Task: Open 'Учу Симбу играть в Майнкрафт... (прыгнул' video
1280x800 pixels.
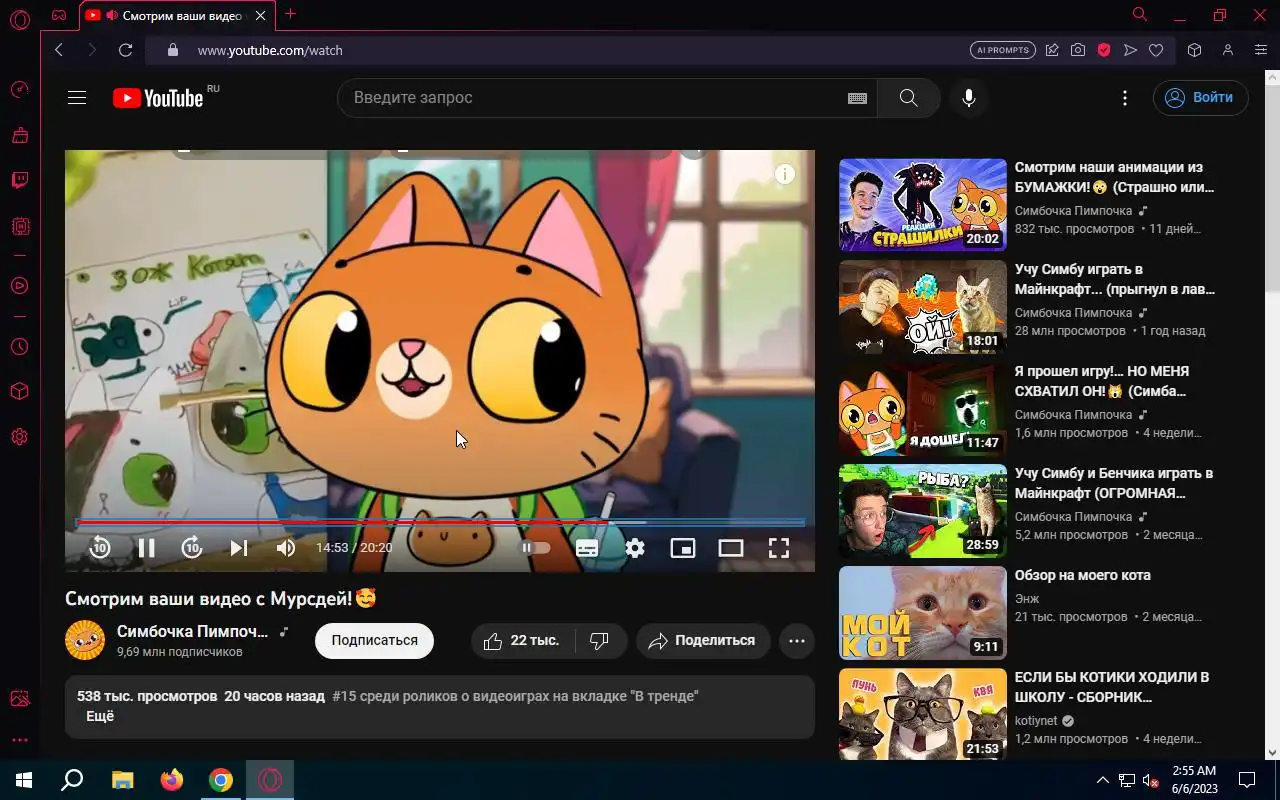Action: pos(1114,279)
